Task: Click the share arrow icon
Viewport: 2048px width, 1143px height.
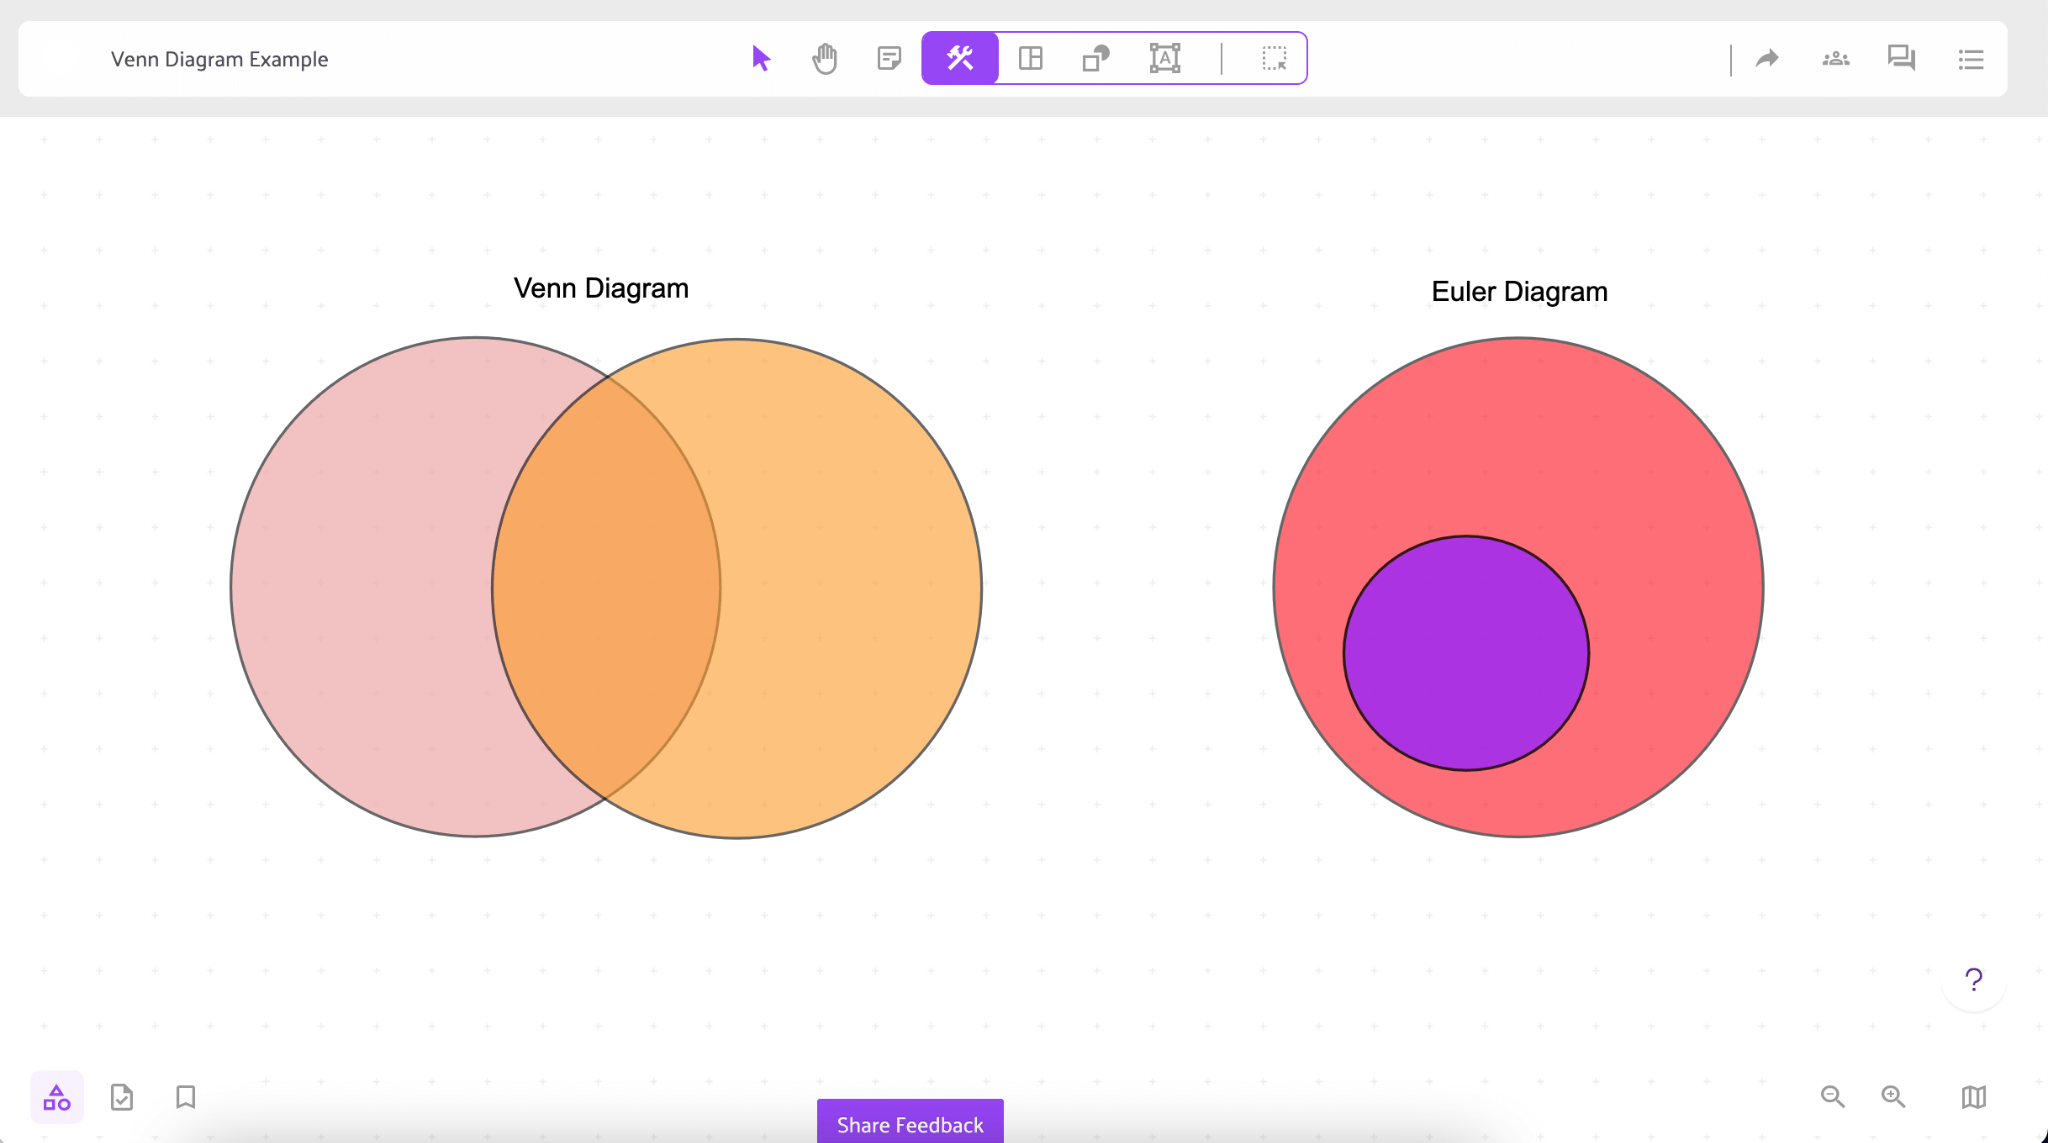Action: [x=1767, y=58]
